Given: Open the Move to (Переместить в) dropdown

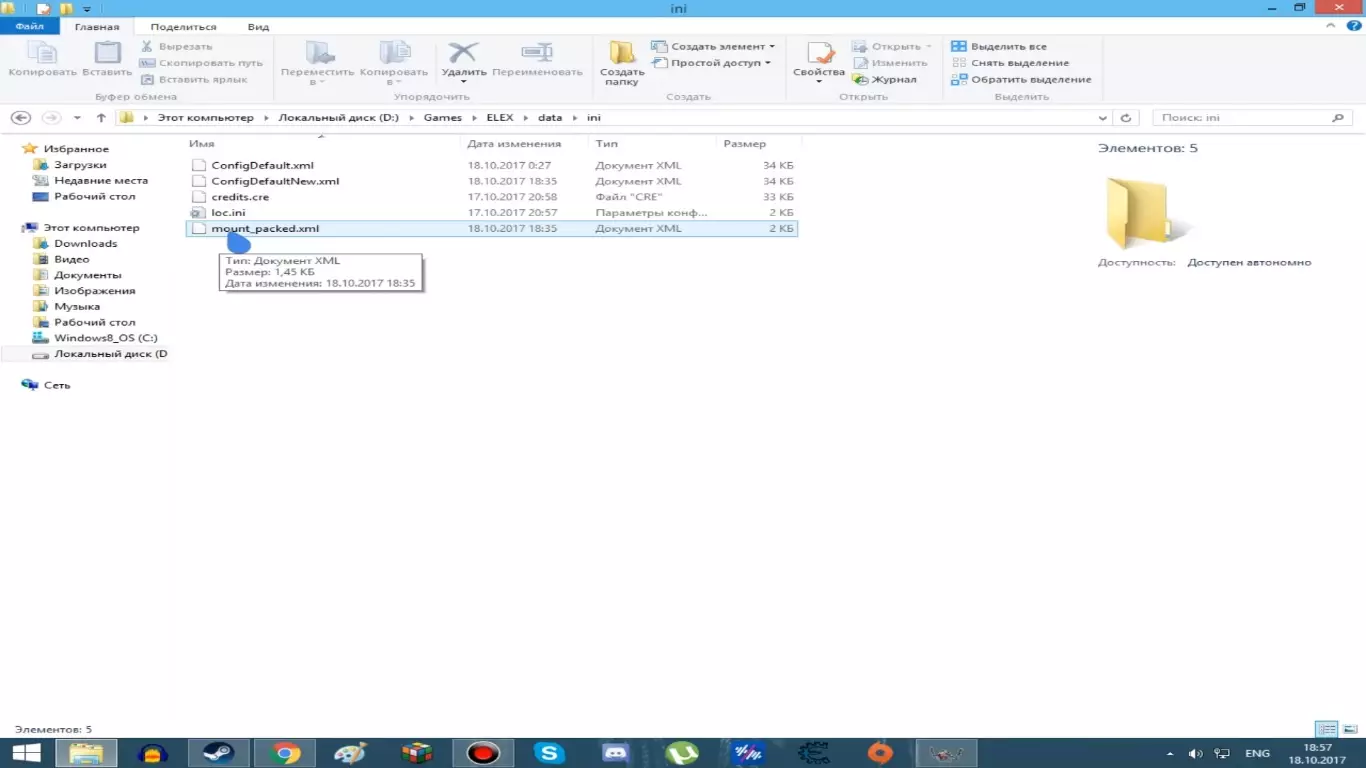Looking at the screenshot, I should tap(318, 62).
